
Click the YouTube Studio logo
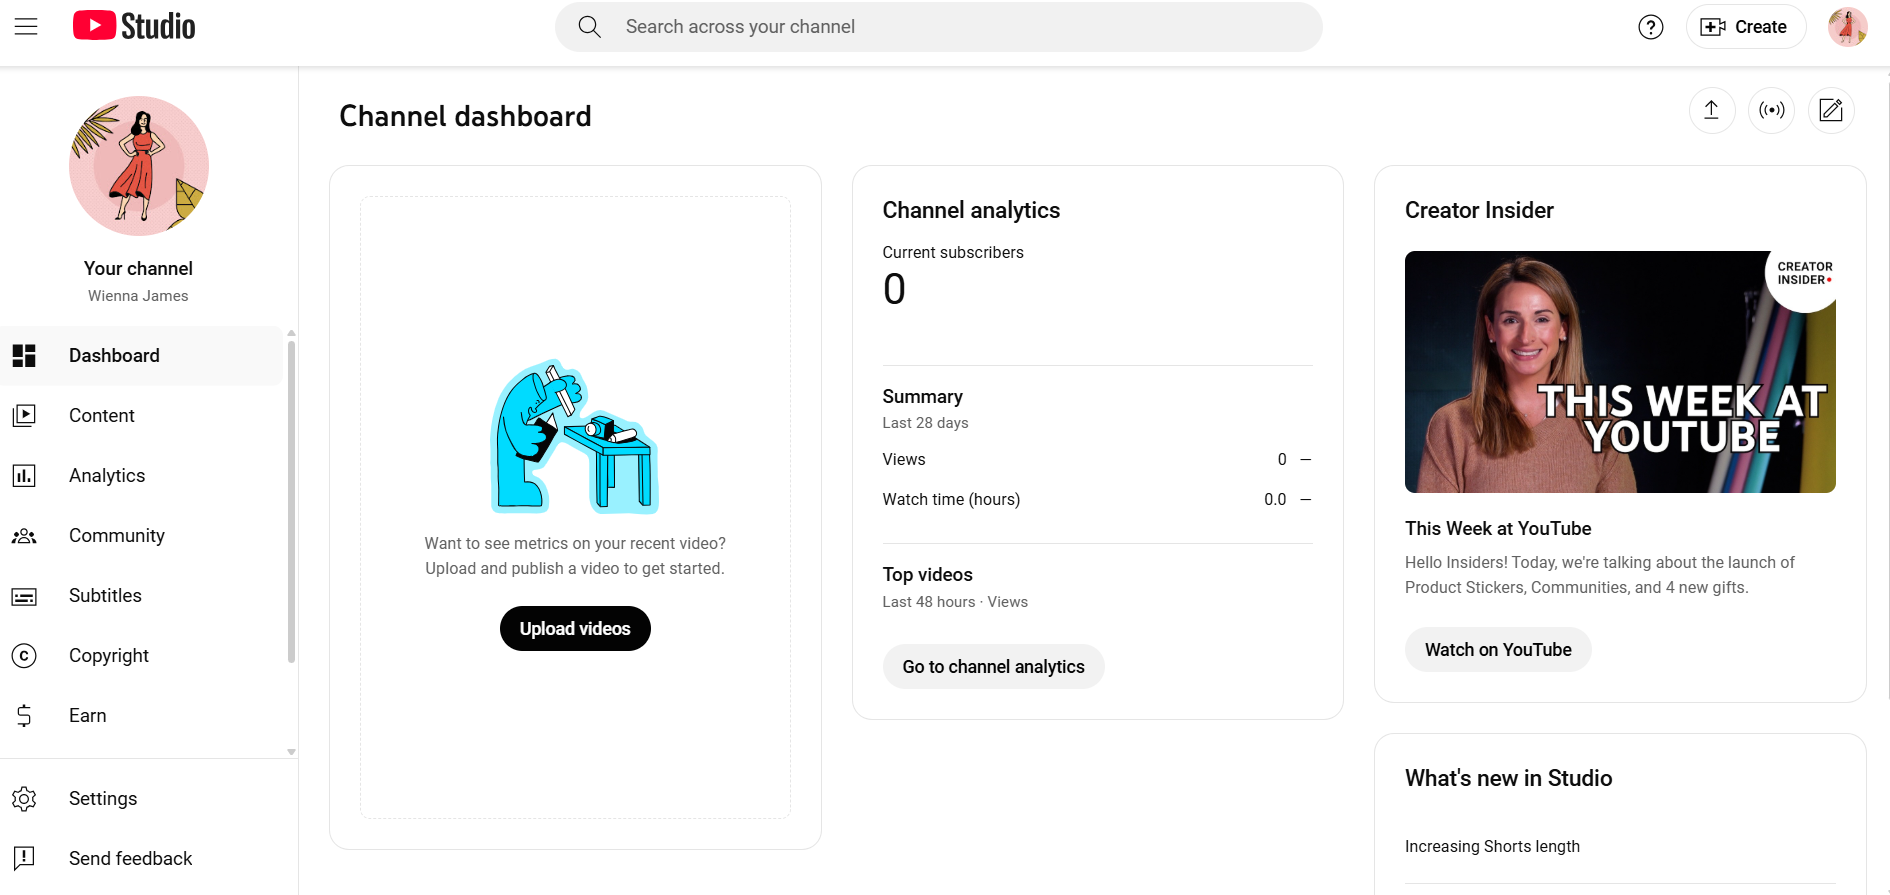(x=134, y=26)
